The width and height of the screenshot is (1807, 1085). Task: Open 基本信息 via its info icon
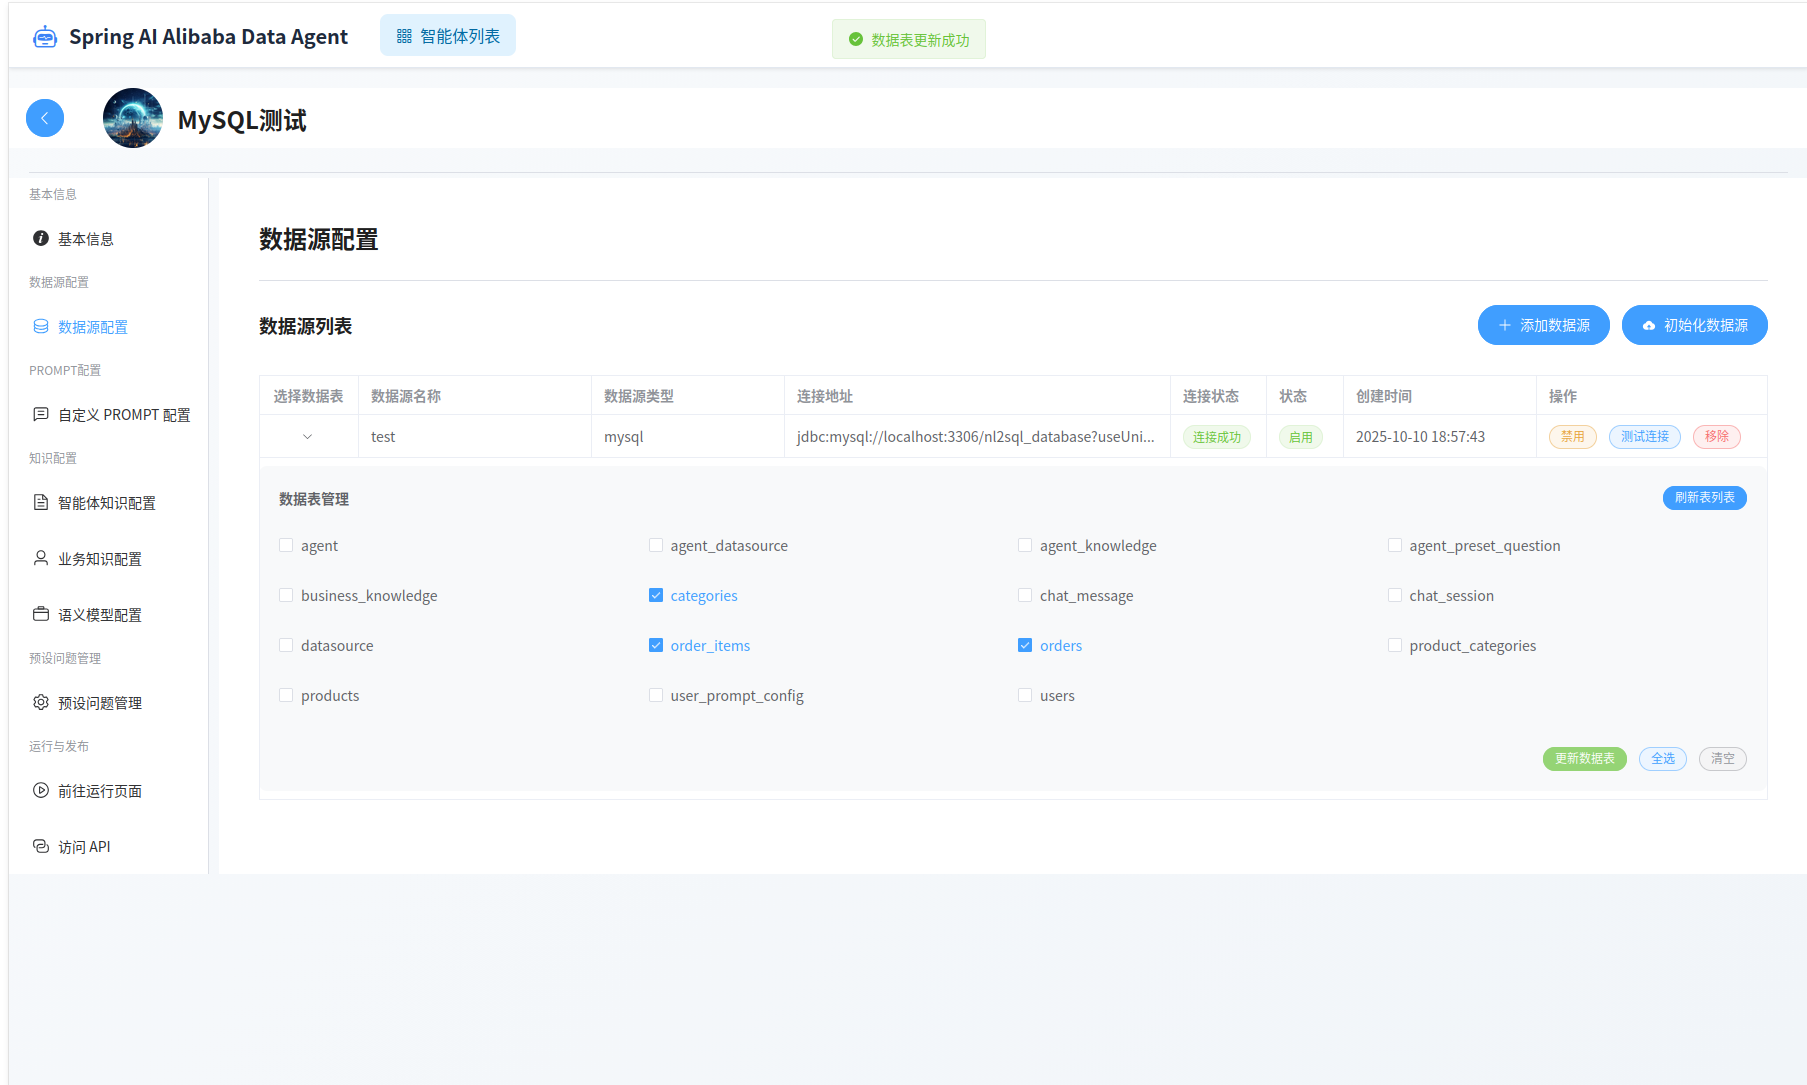click(x=41, y=238)
